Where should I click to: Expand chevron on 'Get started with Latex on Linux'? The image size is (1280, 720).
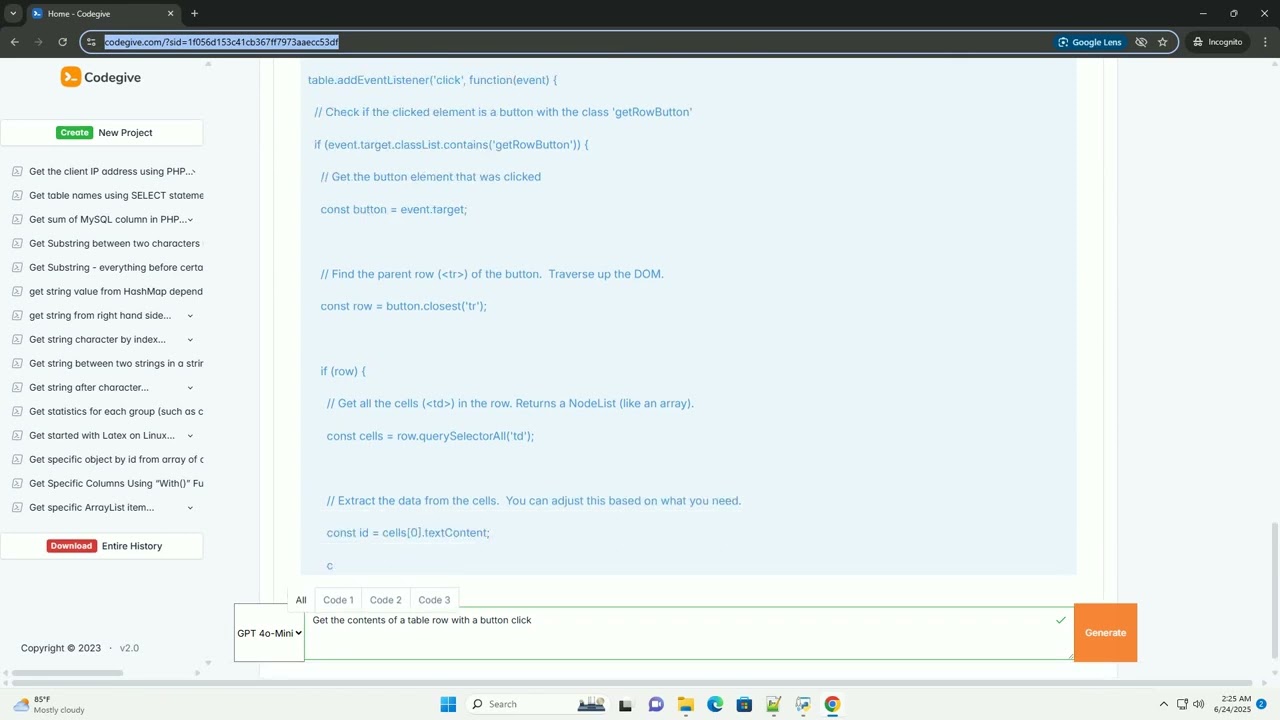pos(190,436)
